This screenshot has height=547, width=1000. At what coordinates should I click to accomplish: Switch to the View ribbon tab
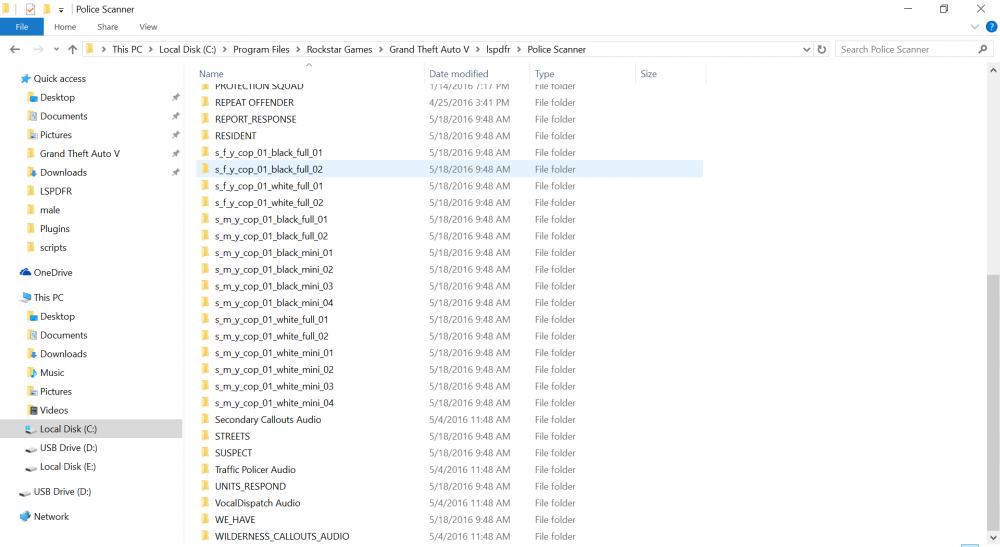coord(148,27)
